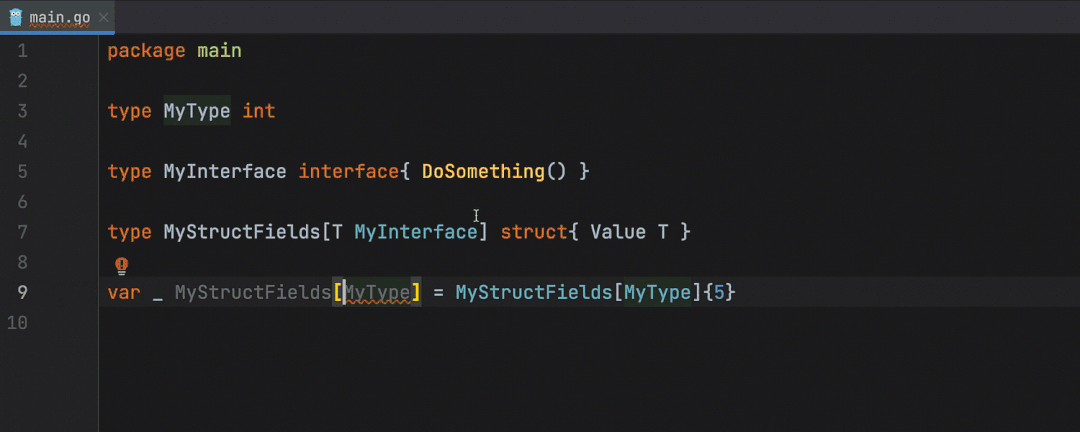The image size is (1080, 432).
Task: Click the red intention lightbulb icon
Action: (x=121, y=265)
